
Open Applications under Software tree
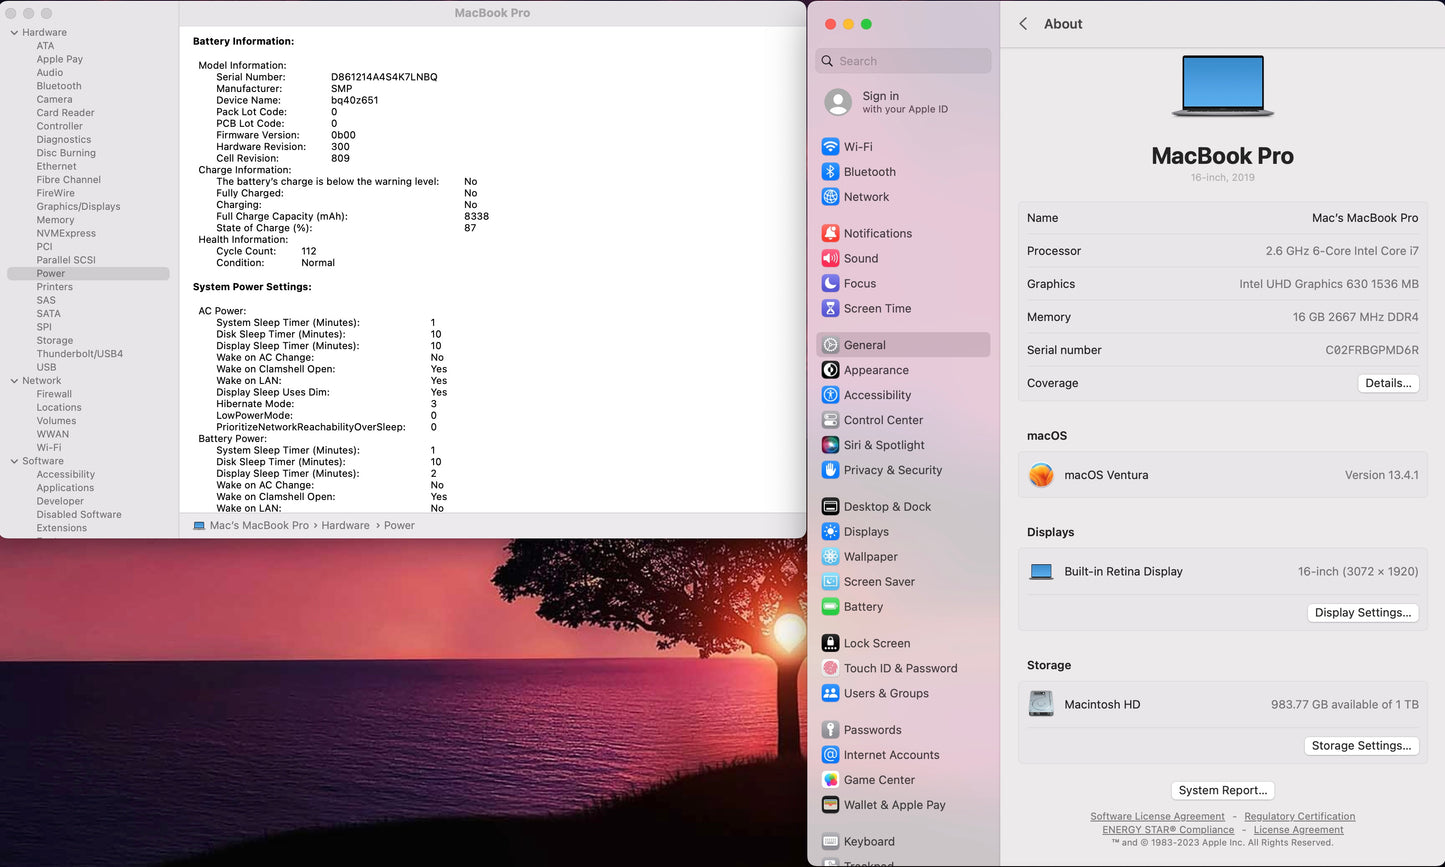65,488
